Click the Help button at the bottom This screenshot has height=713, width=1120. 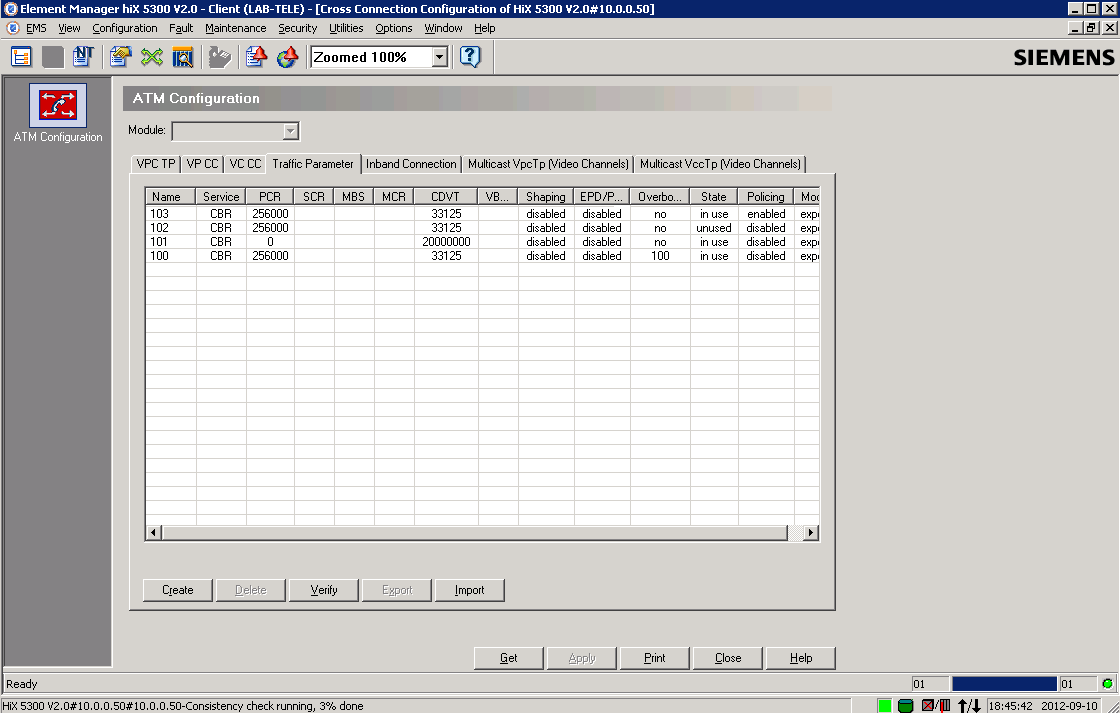[x=801, y=658]
